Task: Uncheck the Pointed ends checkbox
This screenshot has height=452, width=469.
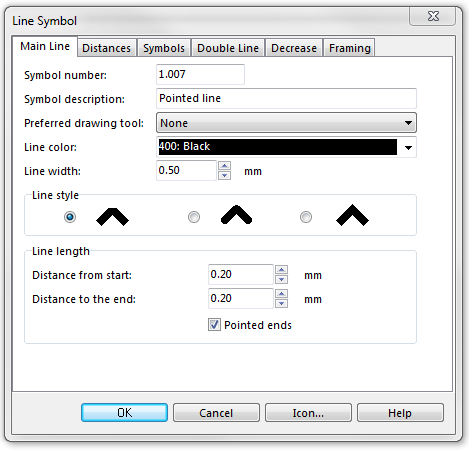Action: (214, 324)
